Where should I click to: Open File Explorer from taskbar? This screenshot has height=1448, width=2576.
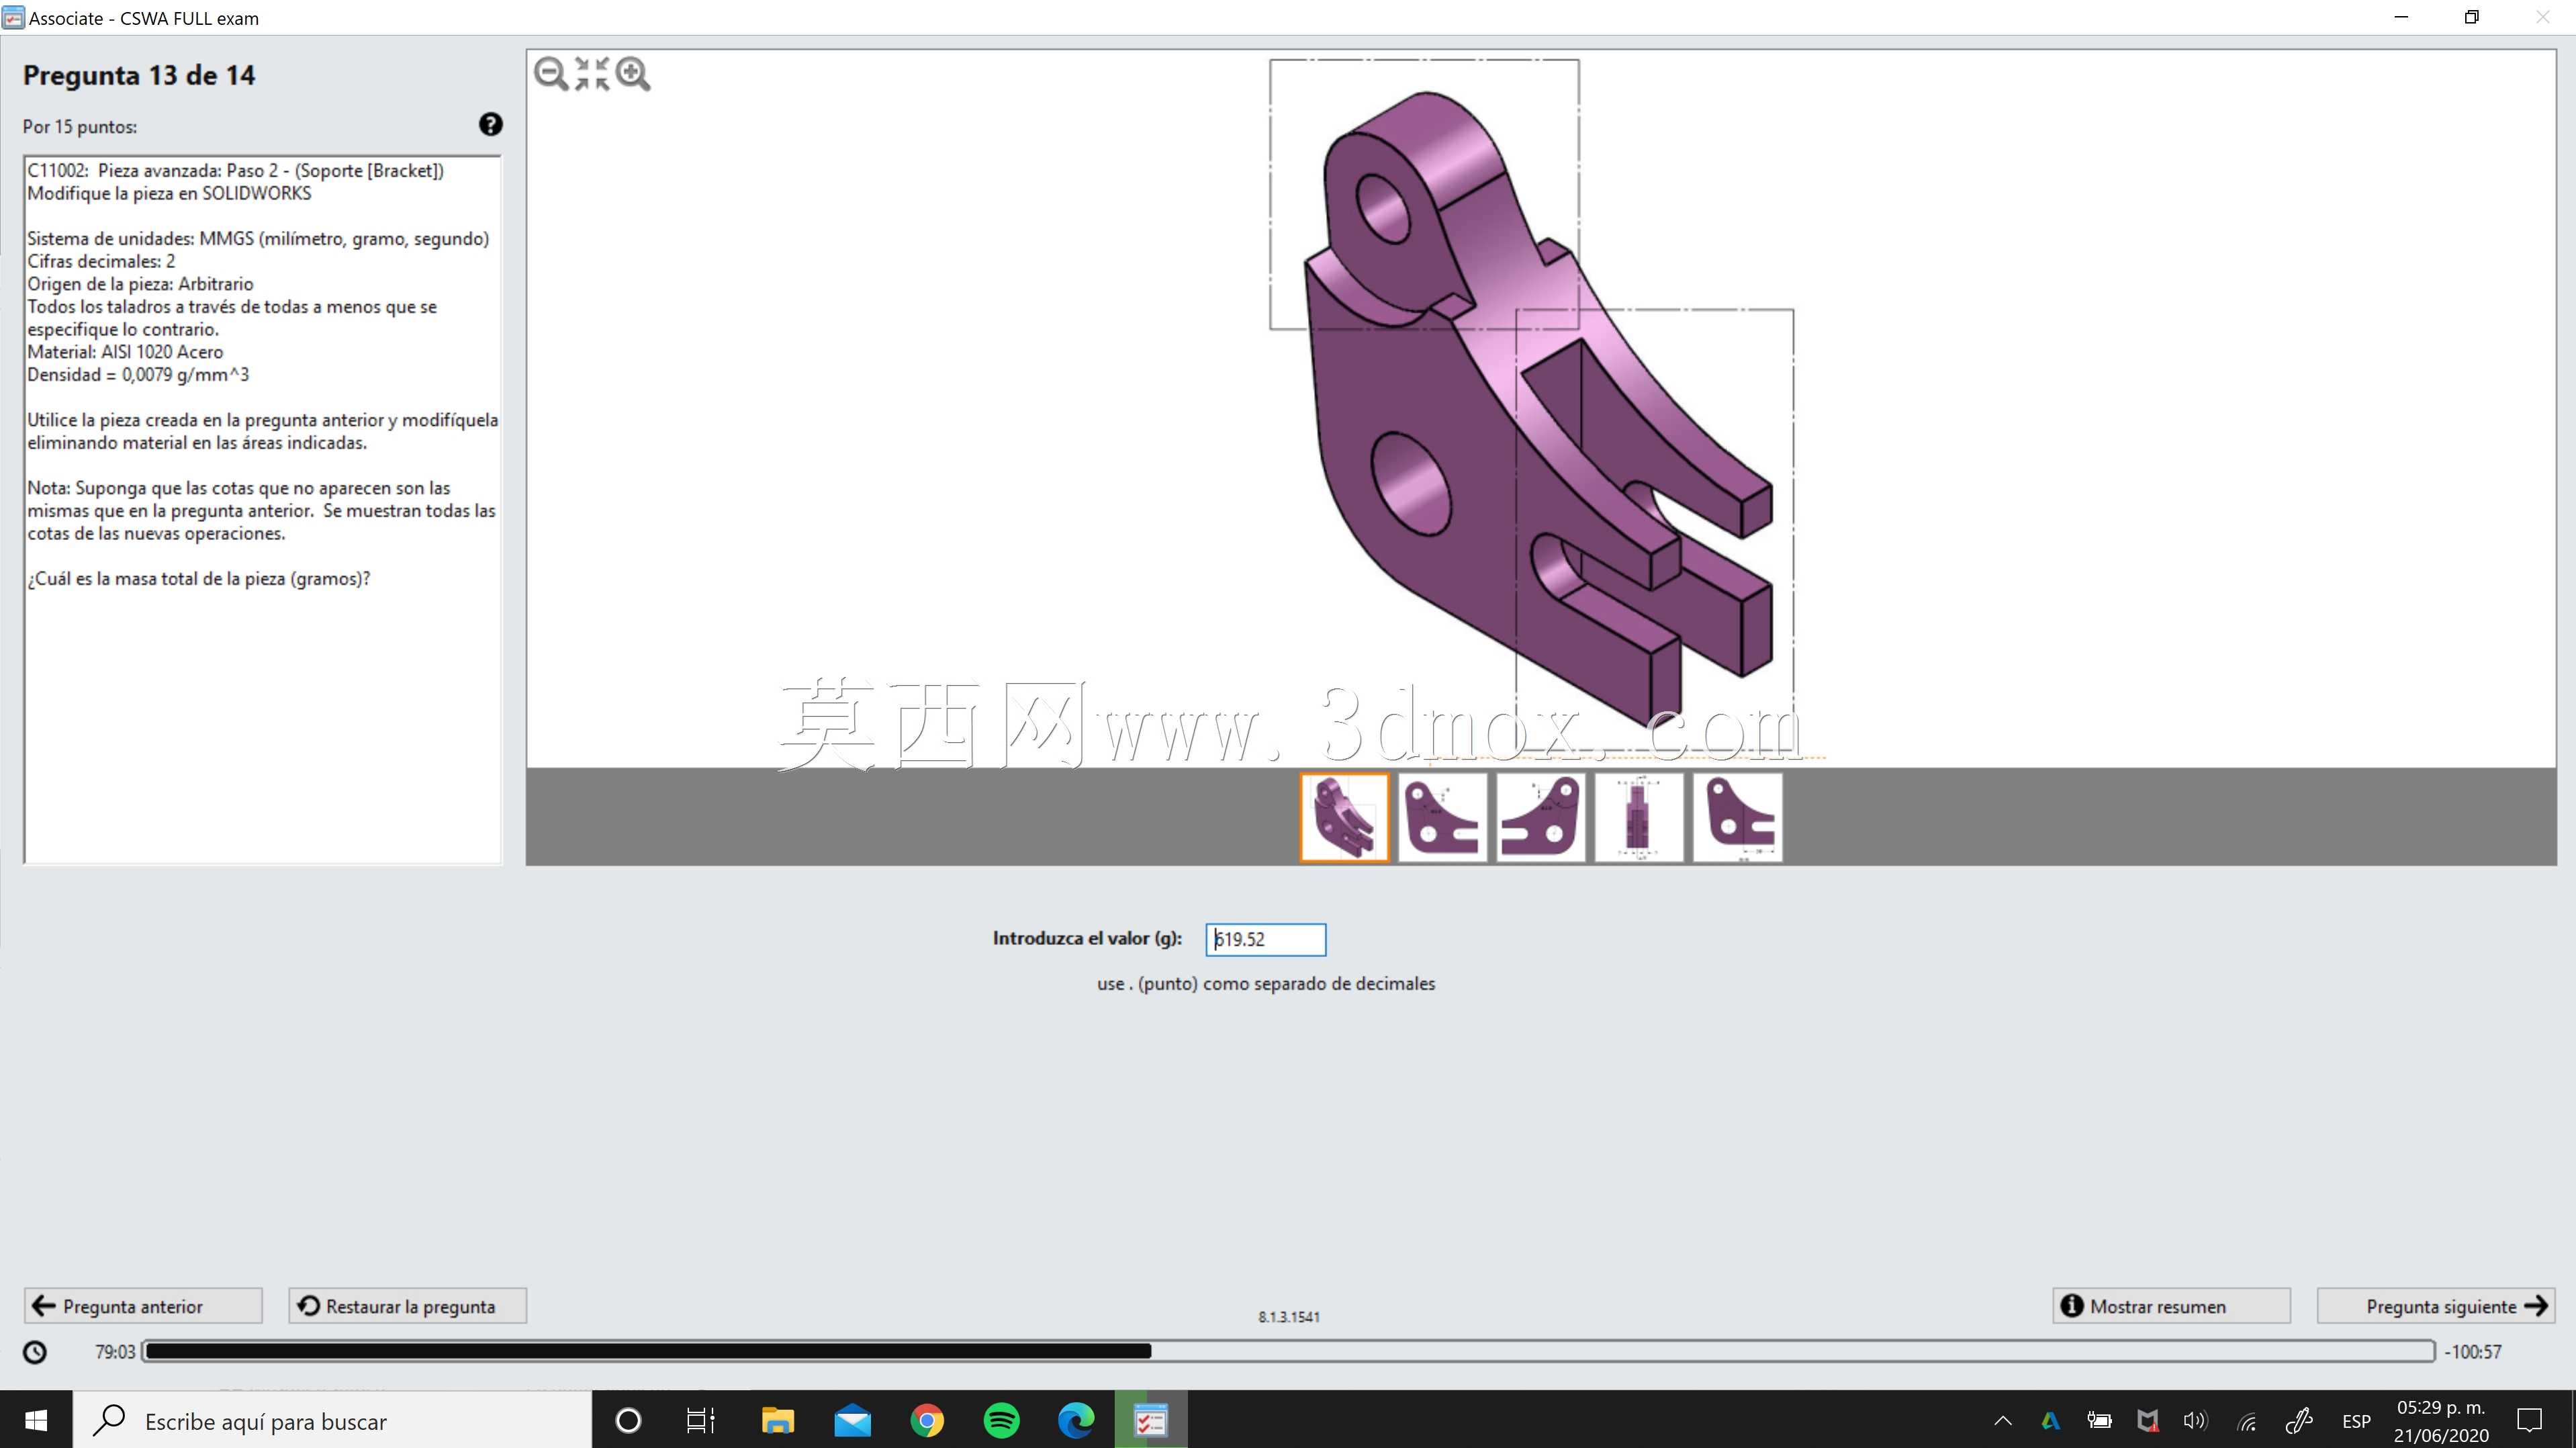(x=777, y=1420)
